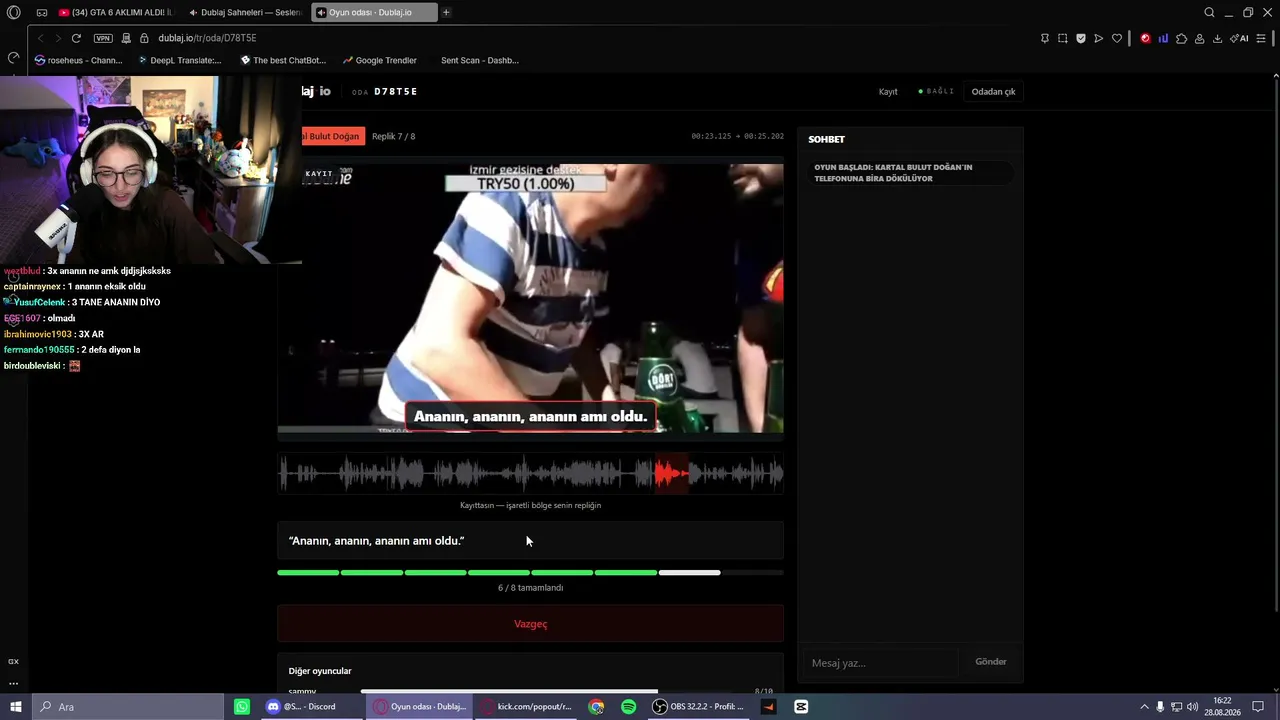View site security padlock info
Viewport: 1280px width, 720px height.
(x=144, y=38)
